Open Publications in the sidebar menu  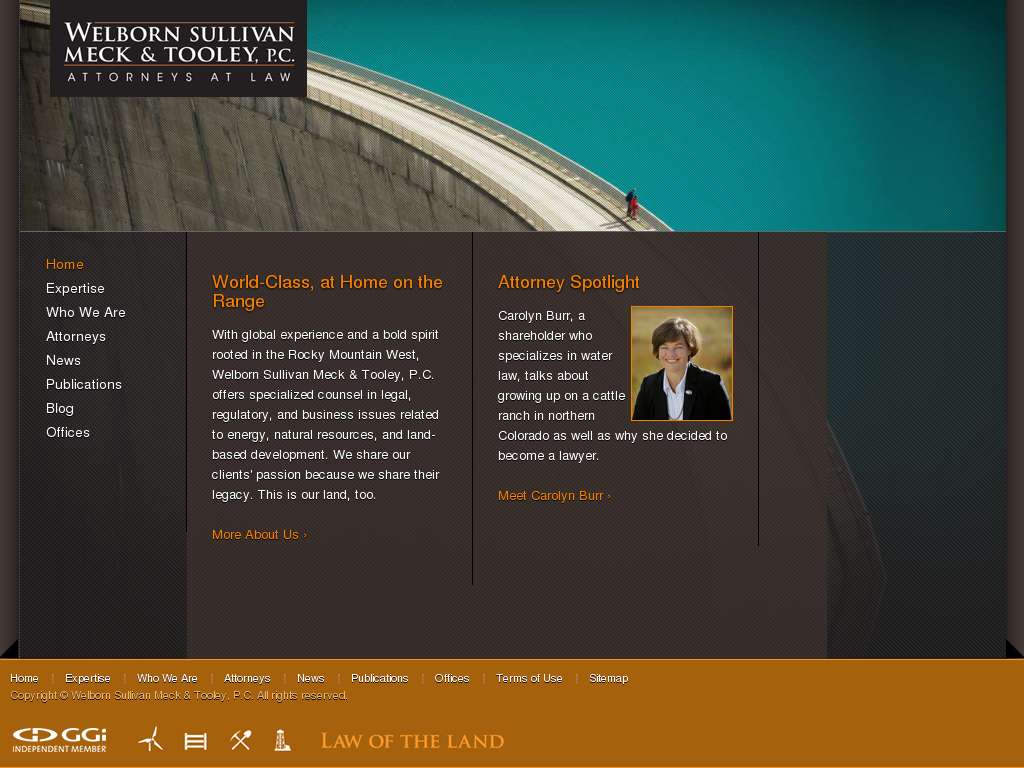point(84,385)
